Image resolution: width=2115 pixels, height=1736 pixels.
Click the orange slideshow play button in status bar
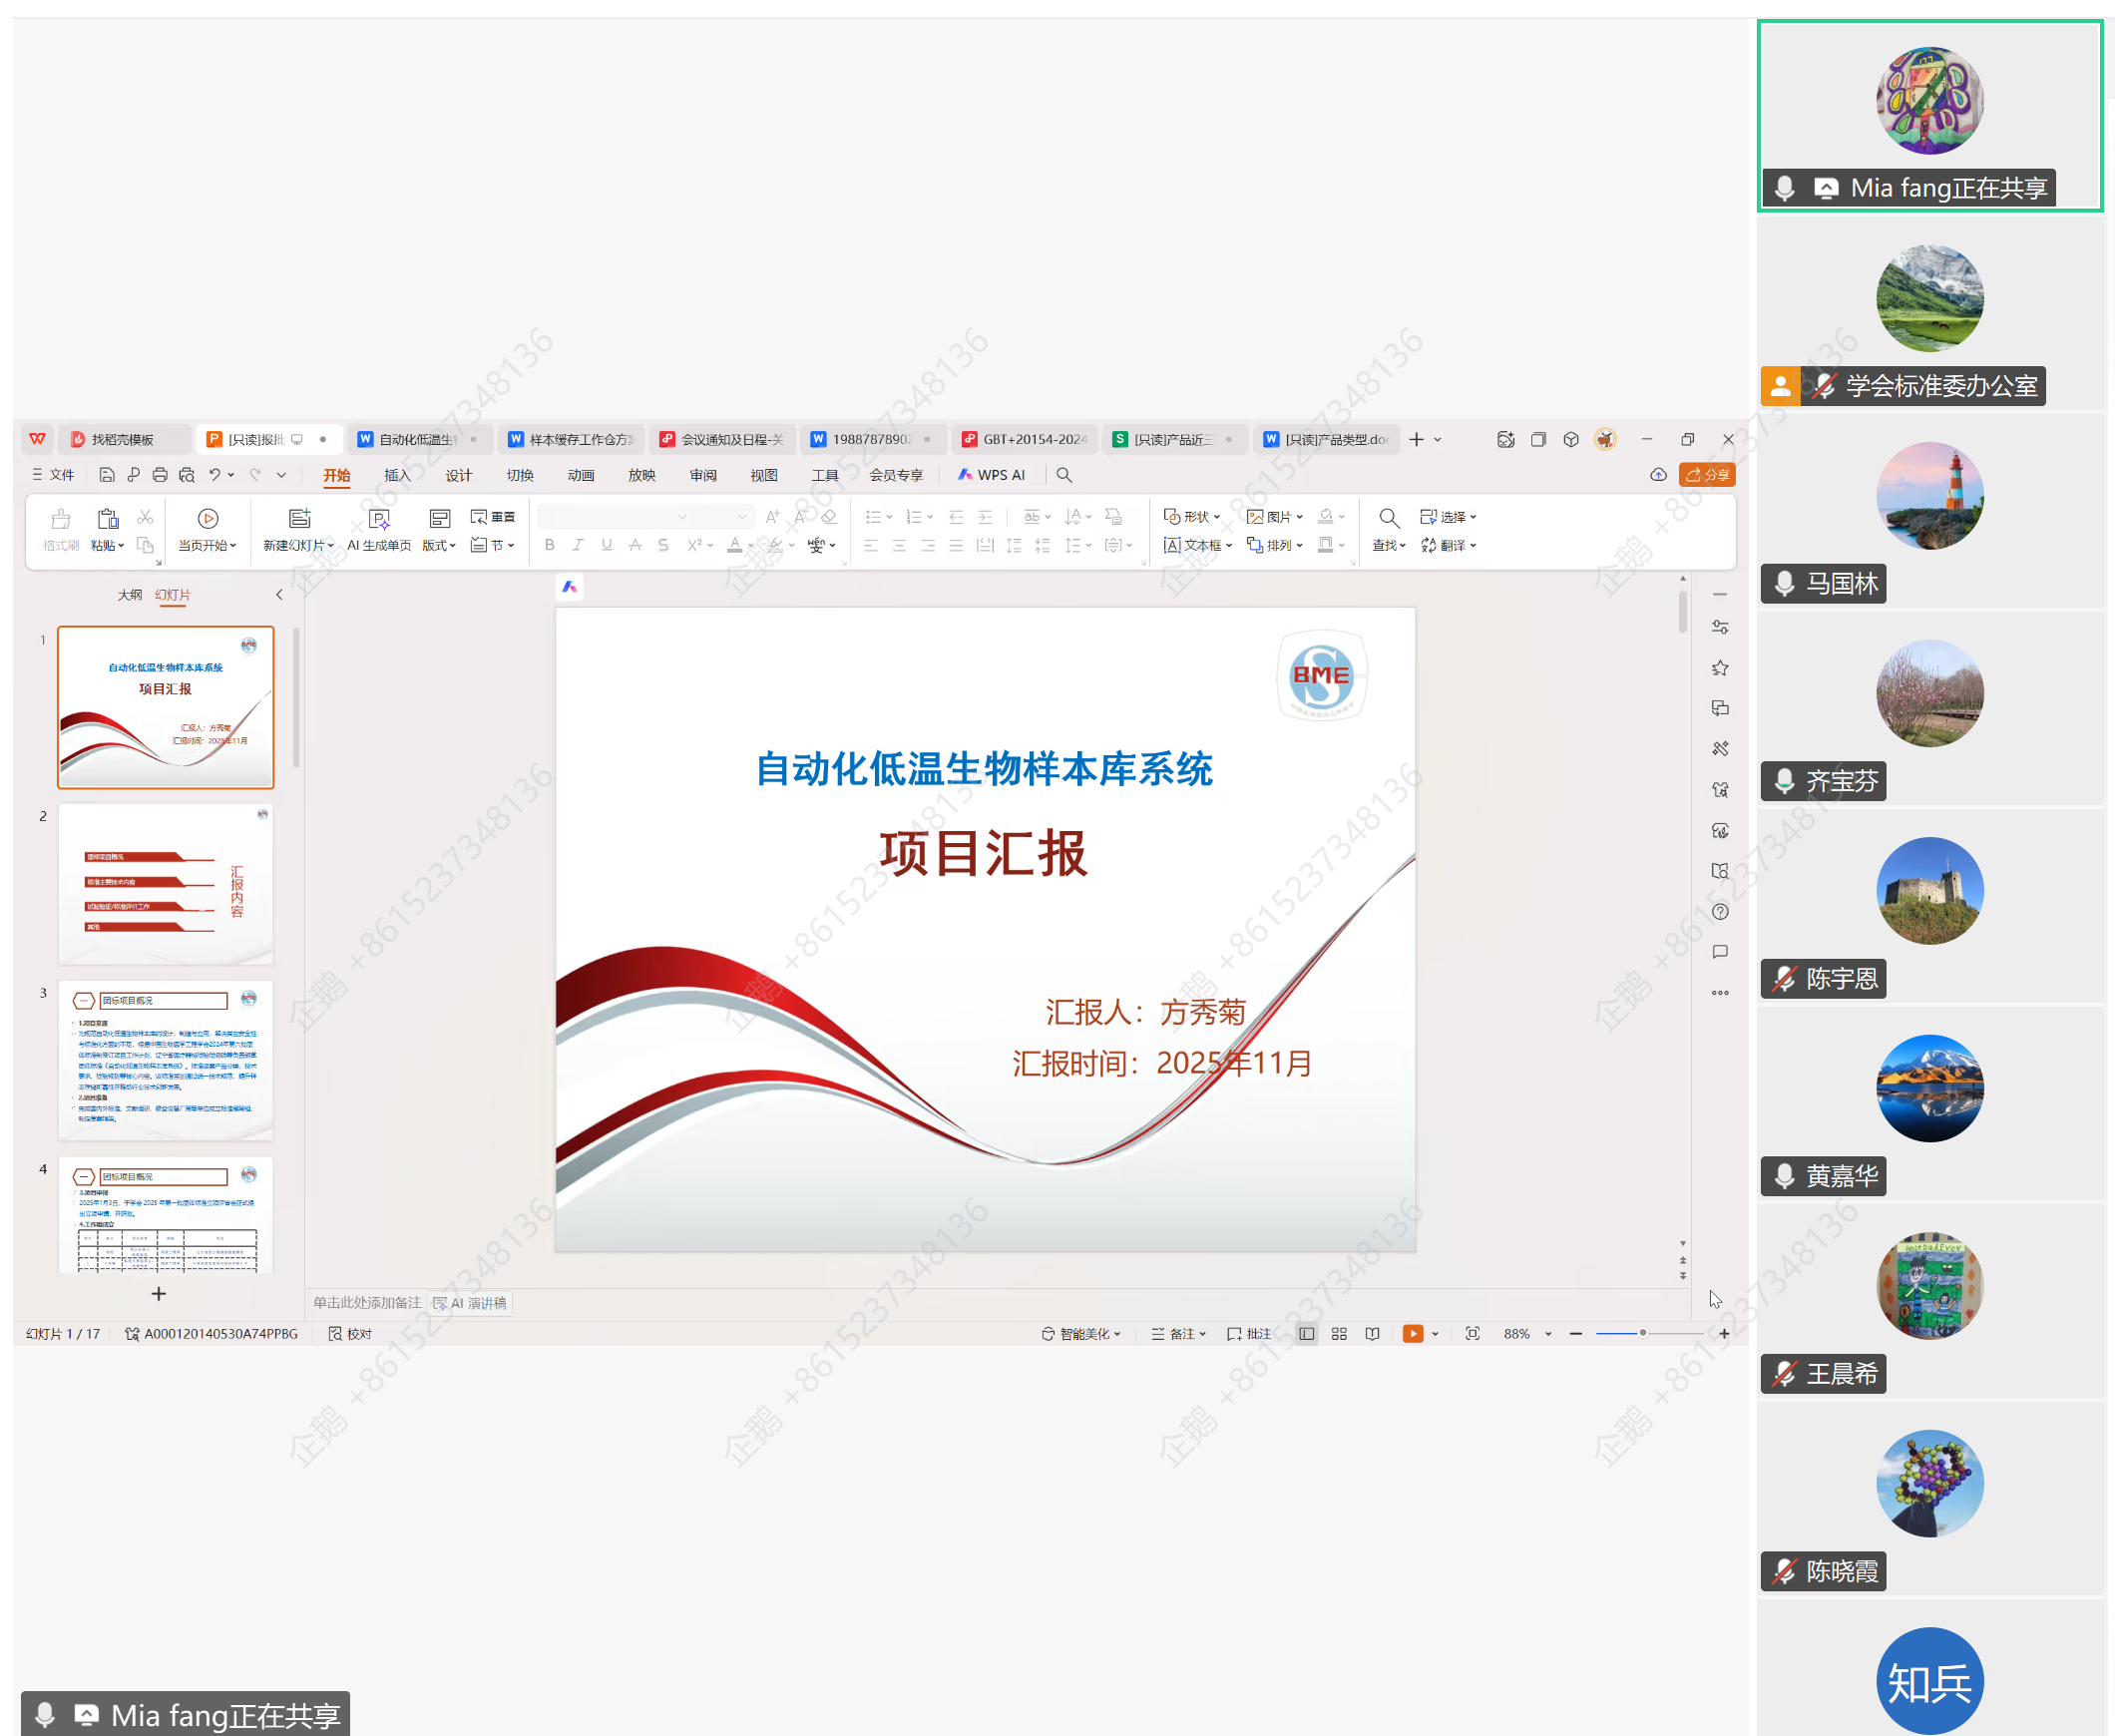click(1412, 1333)
